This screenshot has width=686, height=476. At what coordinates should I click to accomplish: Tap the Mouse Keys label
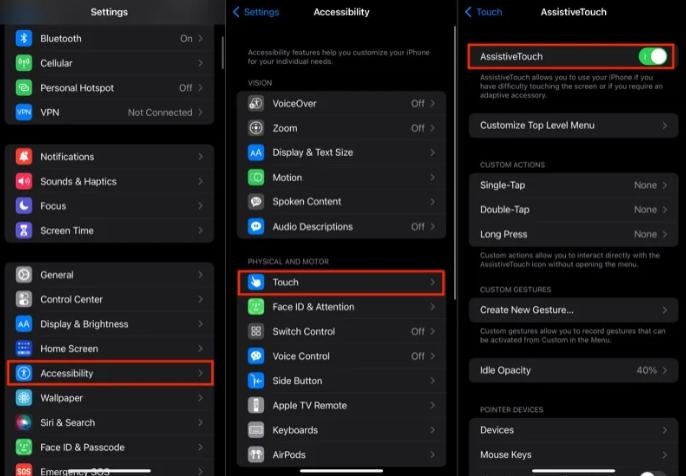point(506,455)
